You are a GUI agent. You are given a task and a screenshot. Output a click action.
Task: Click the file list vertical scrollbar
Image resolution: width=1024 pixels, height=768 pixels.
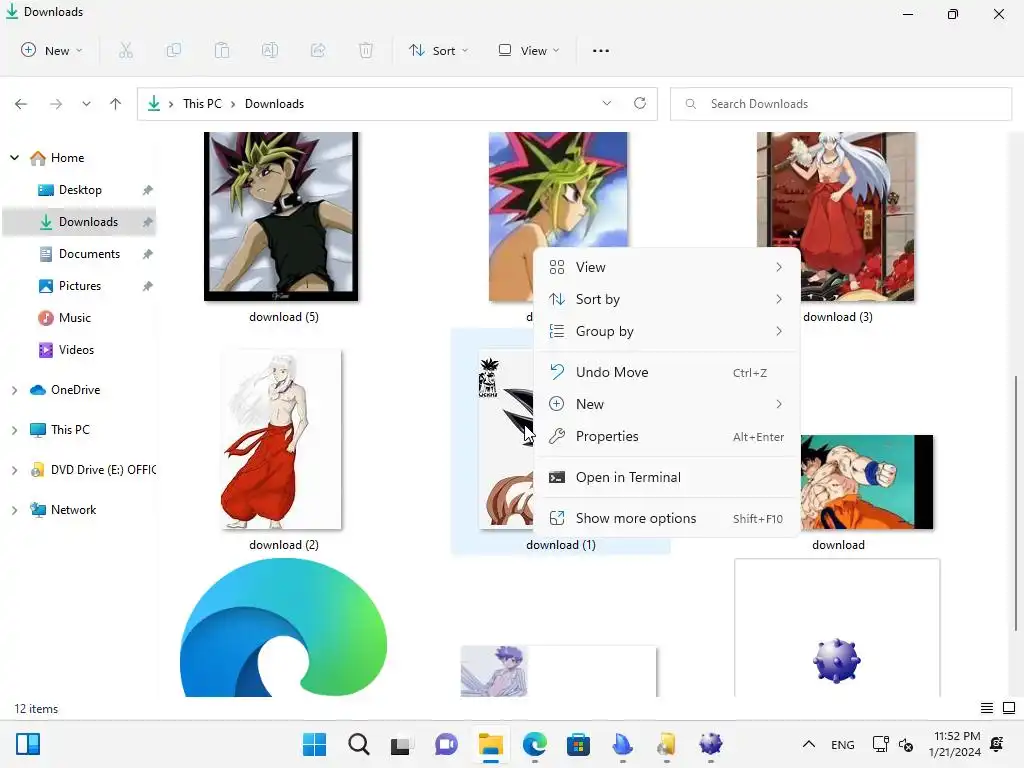click(x=1016, y=503)
